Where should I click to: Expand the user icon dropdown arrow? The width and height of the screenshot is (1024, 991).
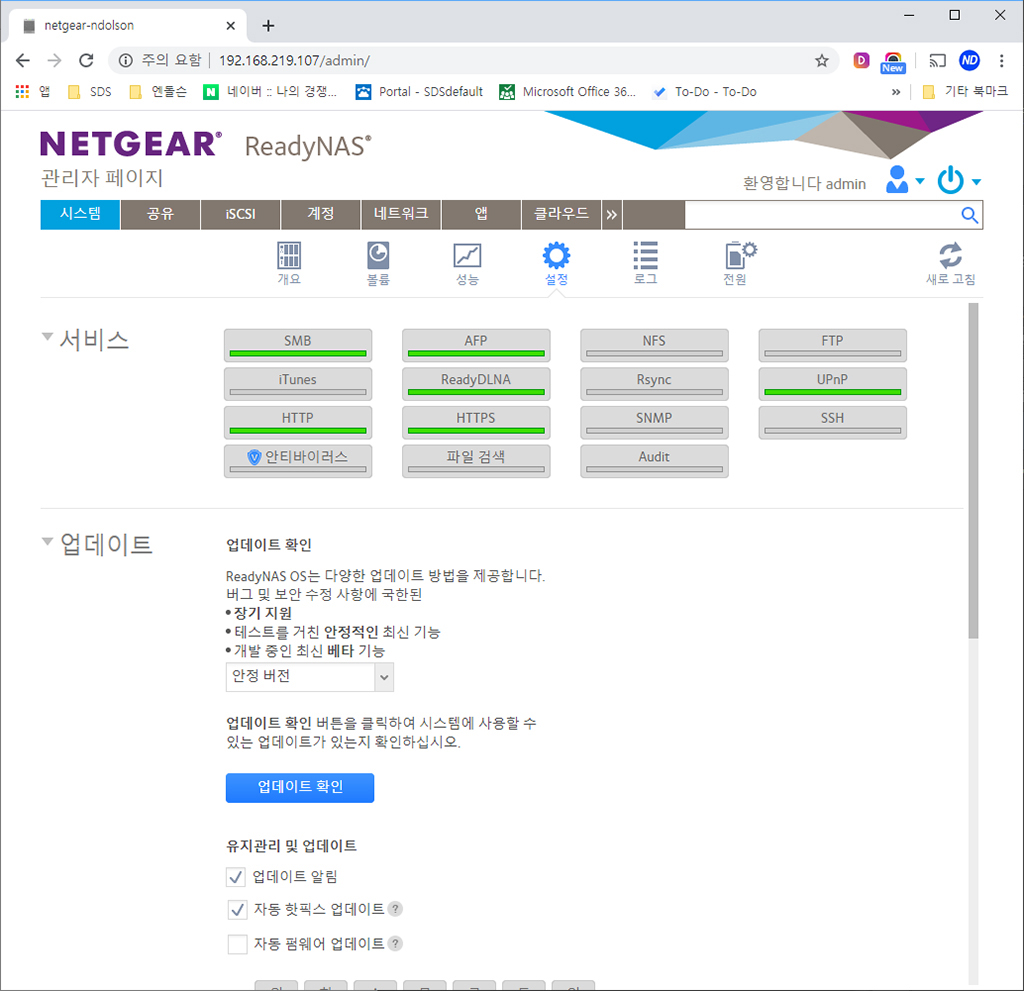pos(920,181)
